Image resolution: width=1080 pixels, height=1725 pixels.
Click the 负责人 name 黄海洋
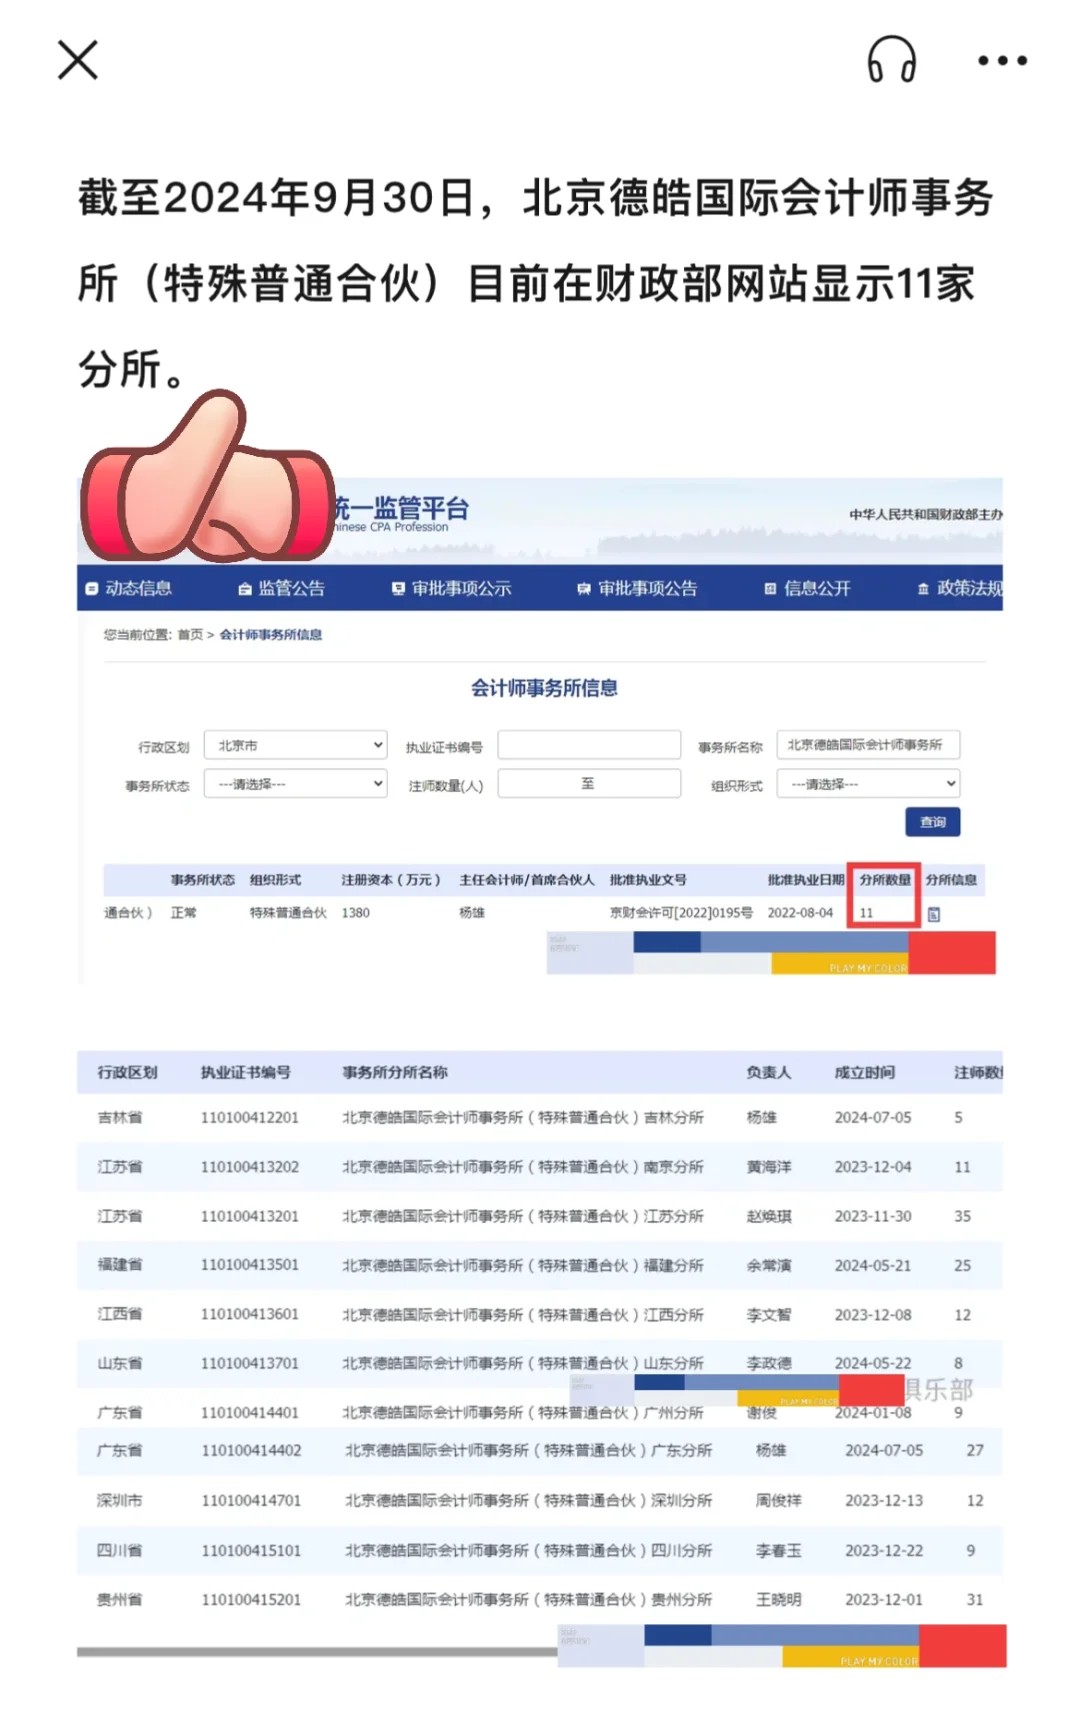769,1167
